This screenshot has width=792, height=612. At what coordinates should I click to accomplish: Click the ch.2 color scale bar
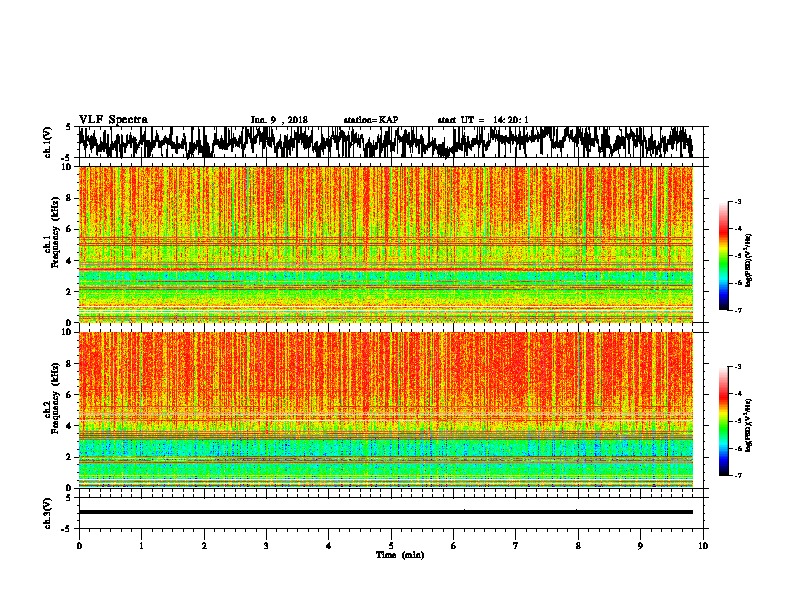point(724,421)
